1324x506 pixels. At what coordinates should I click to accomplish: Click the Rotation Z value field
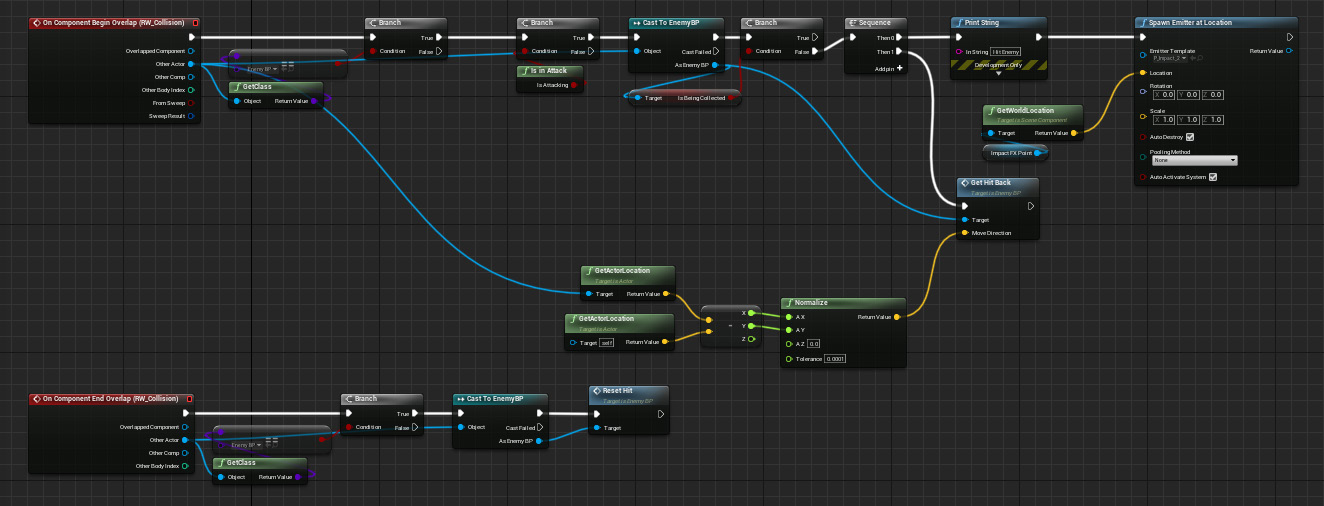(1211, 95)
